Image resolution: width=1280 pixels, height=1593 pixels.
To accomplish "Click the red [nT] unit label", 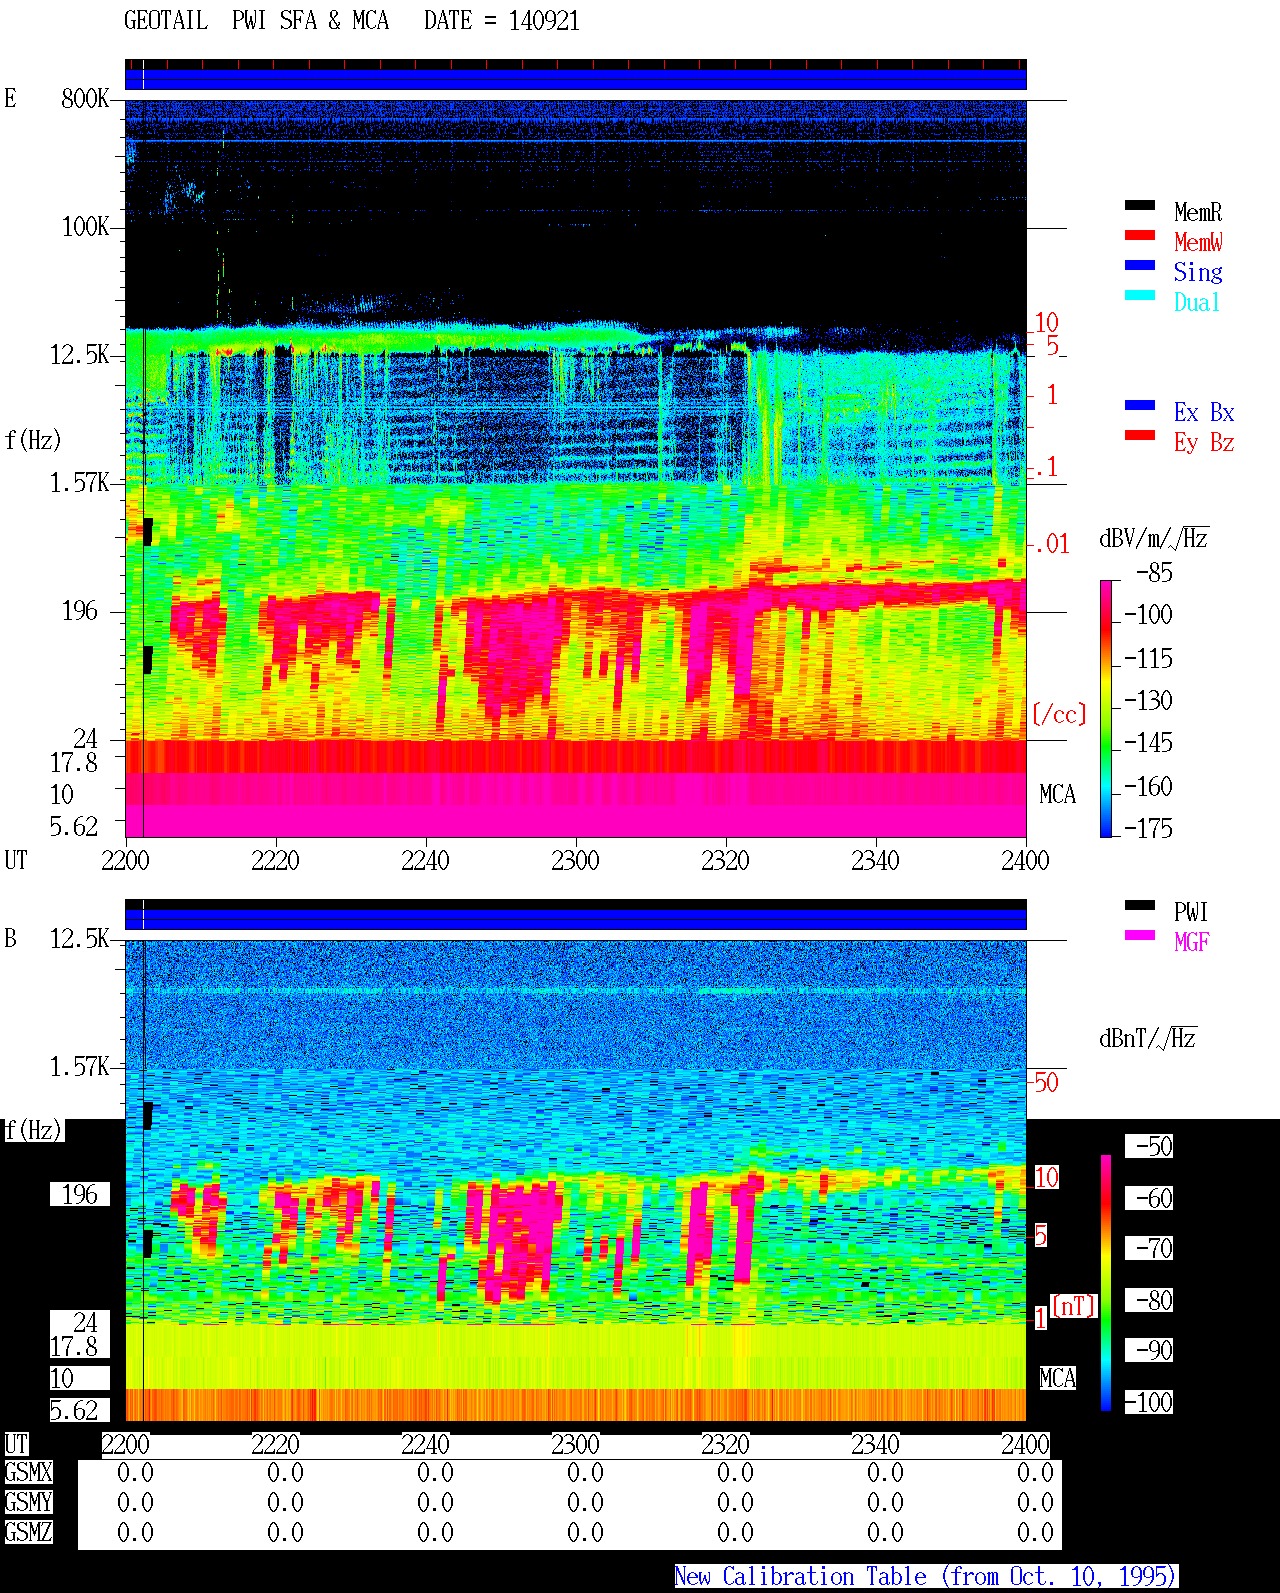I will 1074,1306.
